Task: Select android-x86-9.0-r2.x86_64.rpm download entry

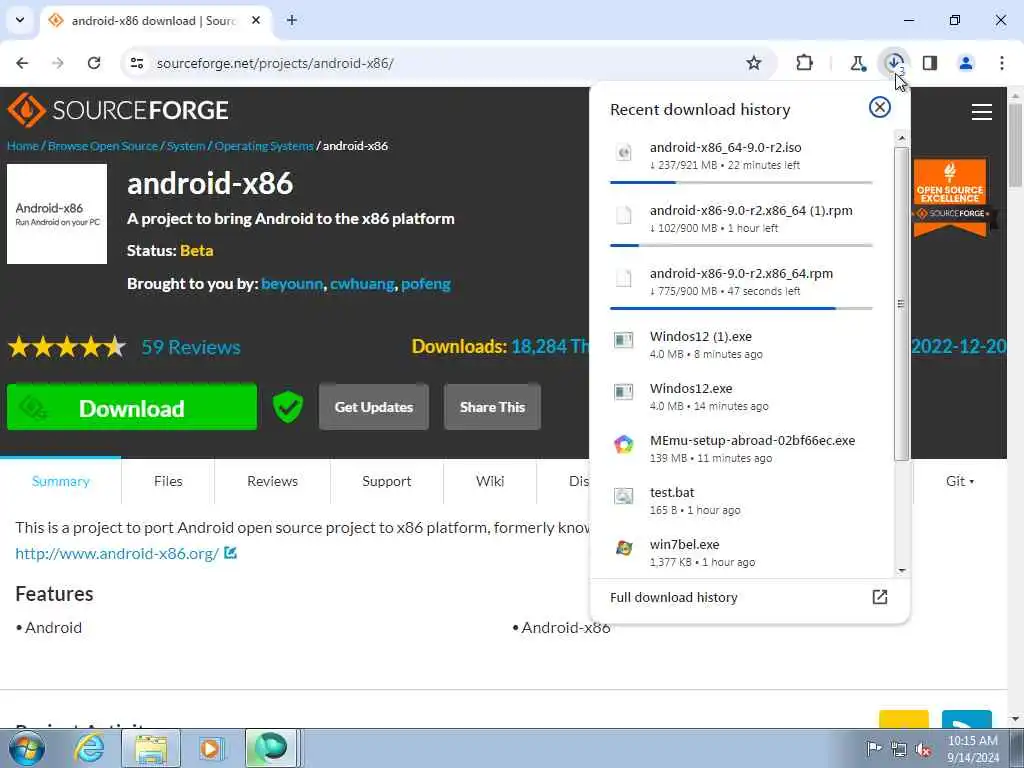Action: pos(741,285)
